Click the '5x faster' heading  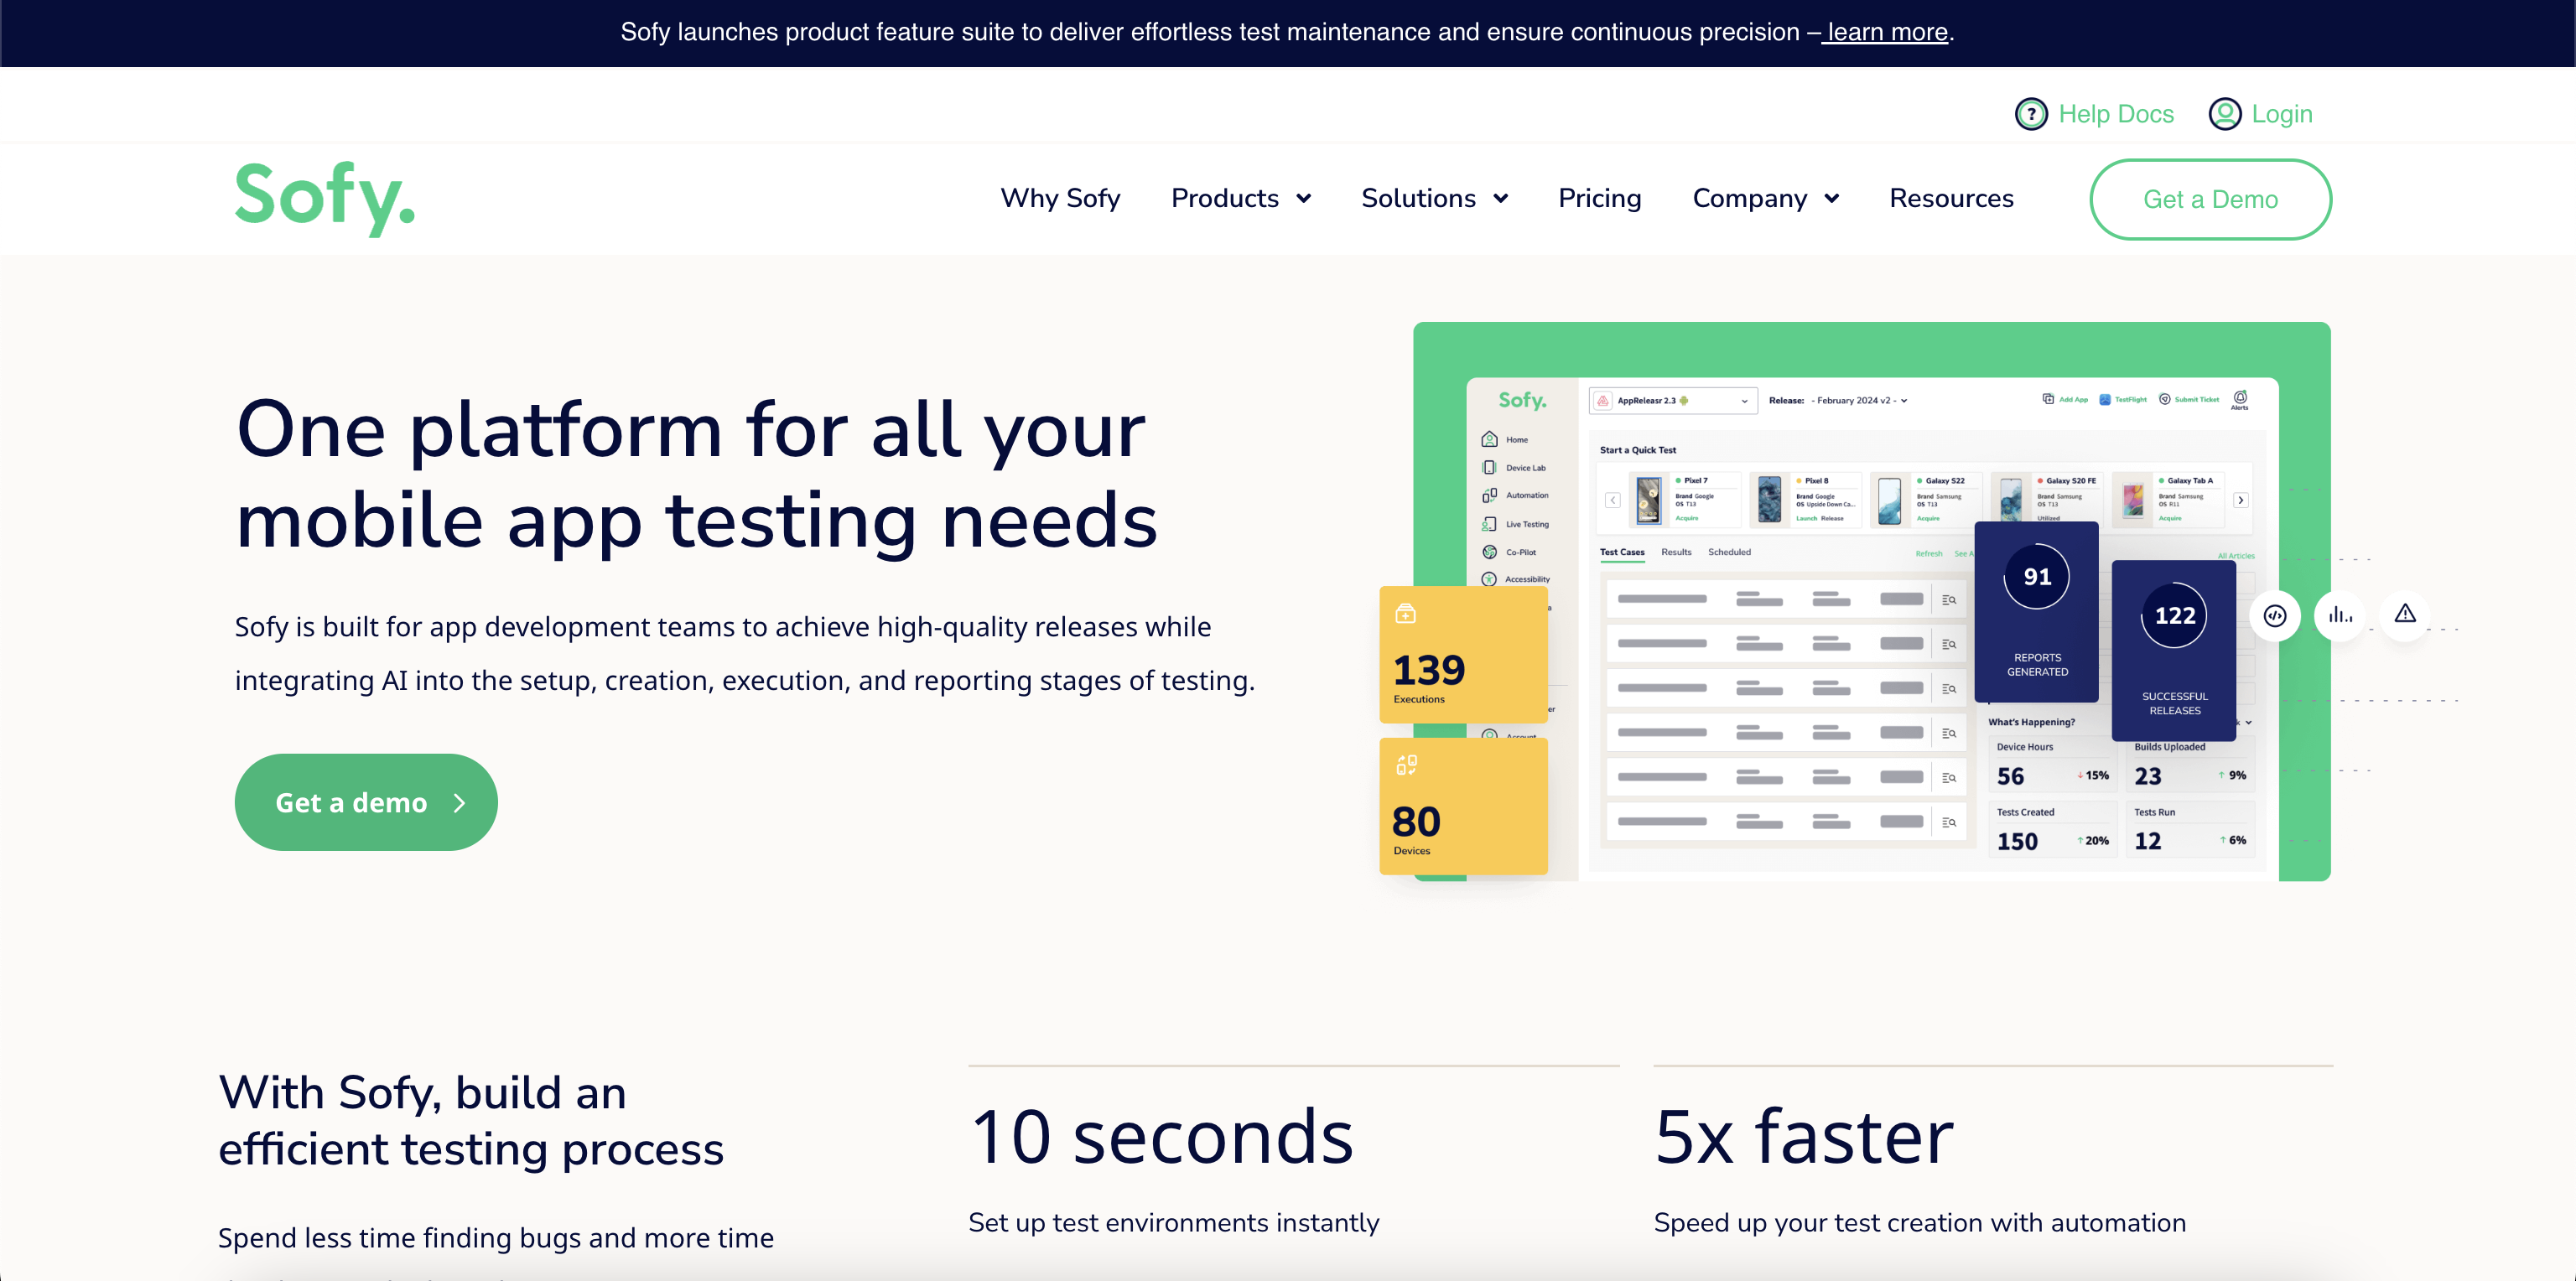(x=1803, y=1137)
